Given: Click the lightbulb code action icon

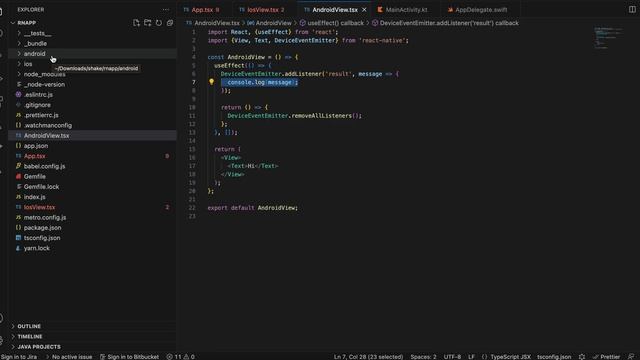Looking at the screenshot, I should (211, 82).
